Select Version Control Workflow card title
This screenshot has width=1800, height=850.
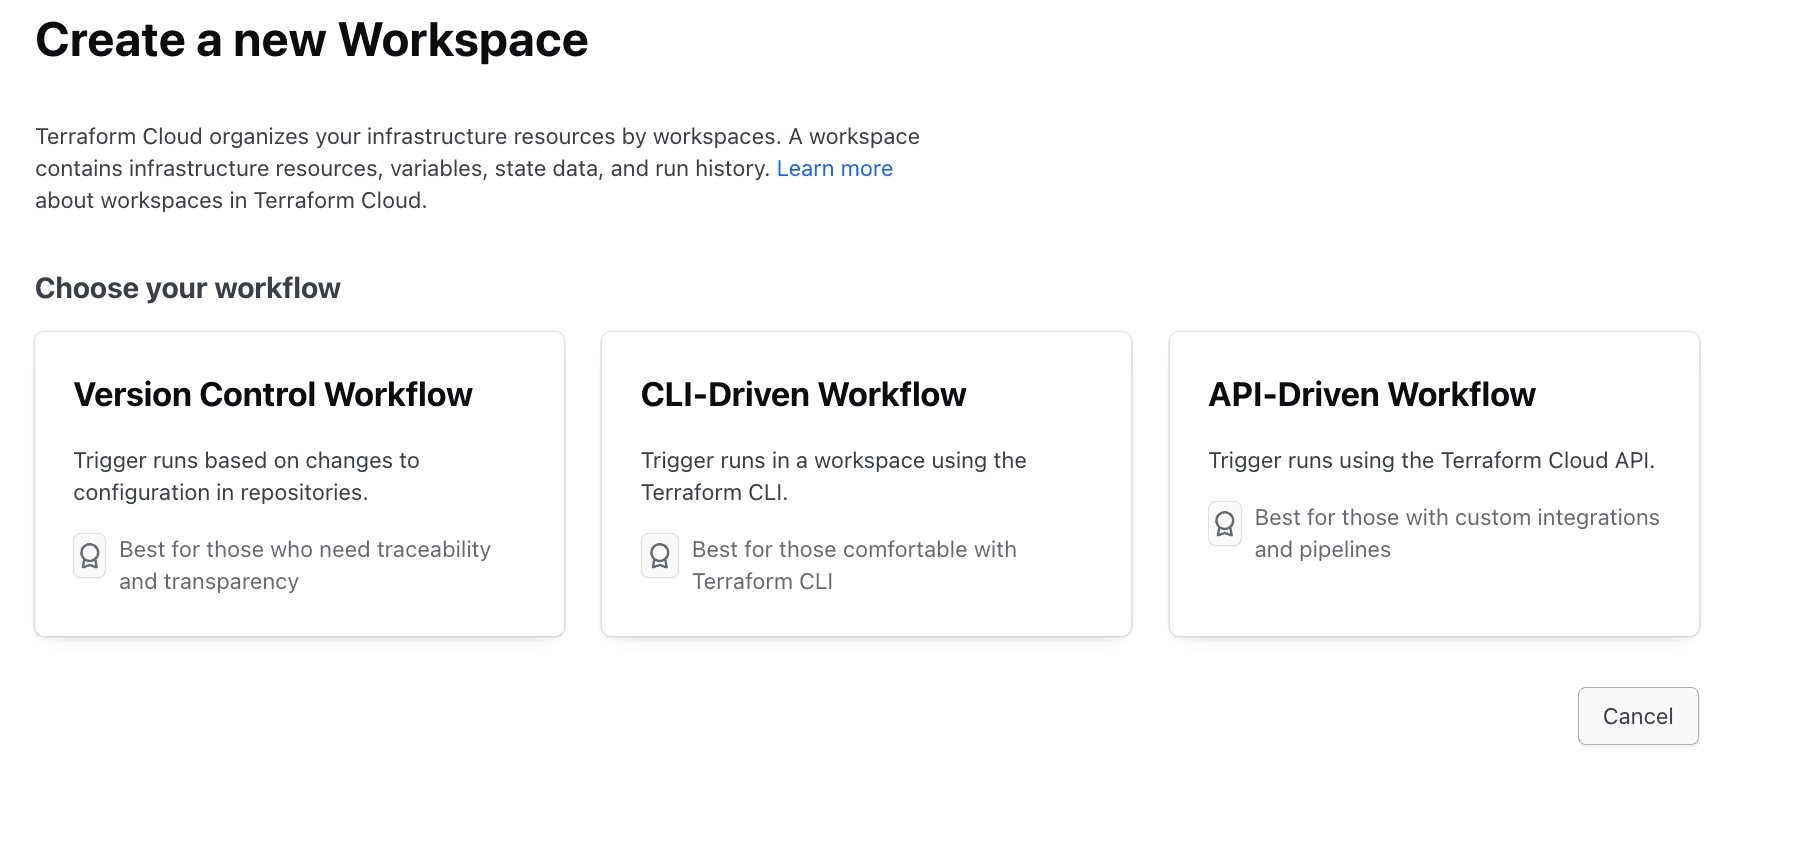coord(273,395)
